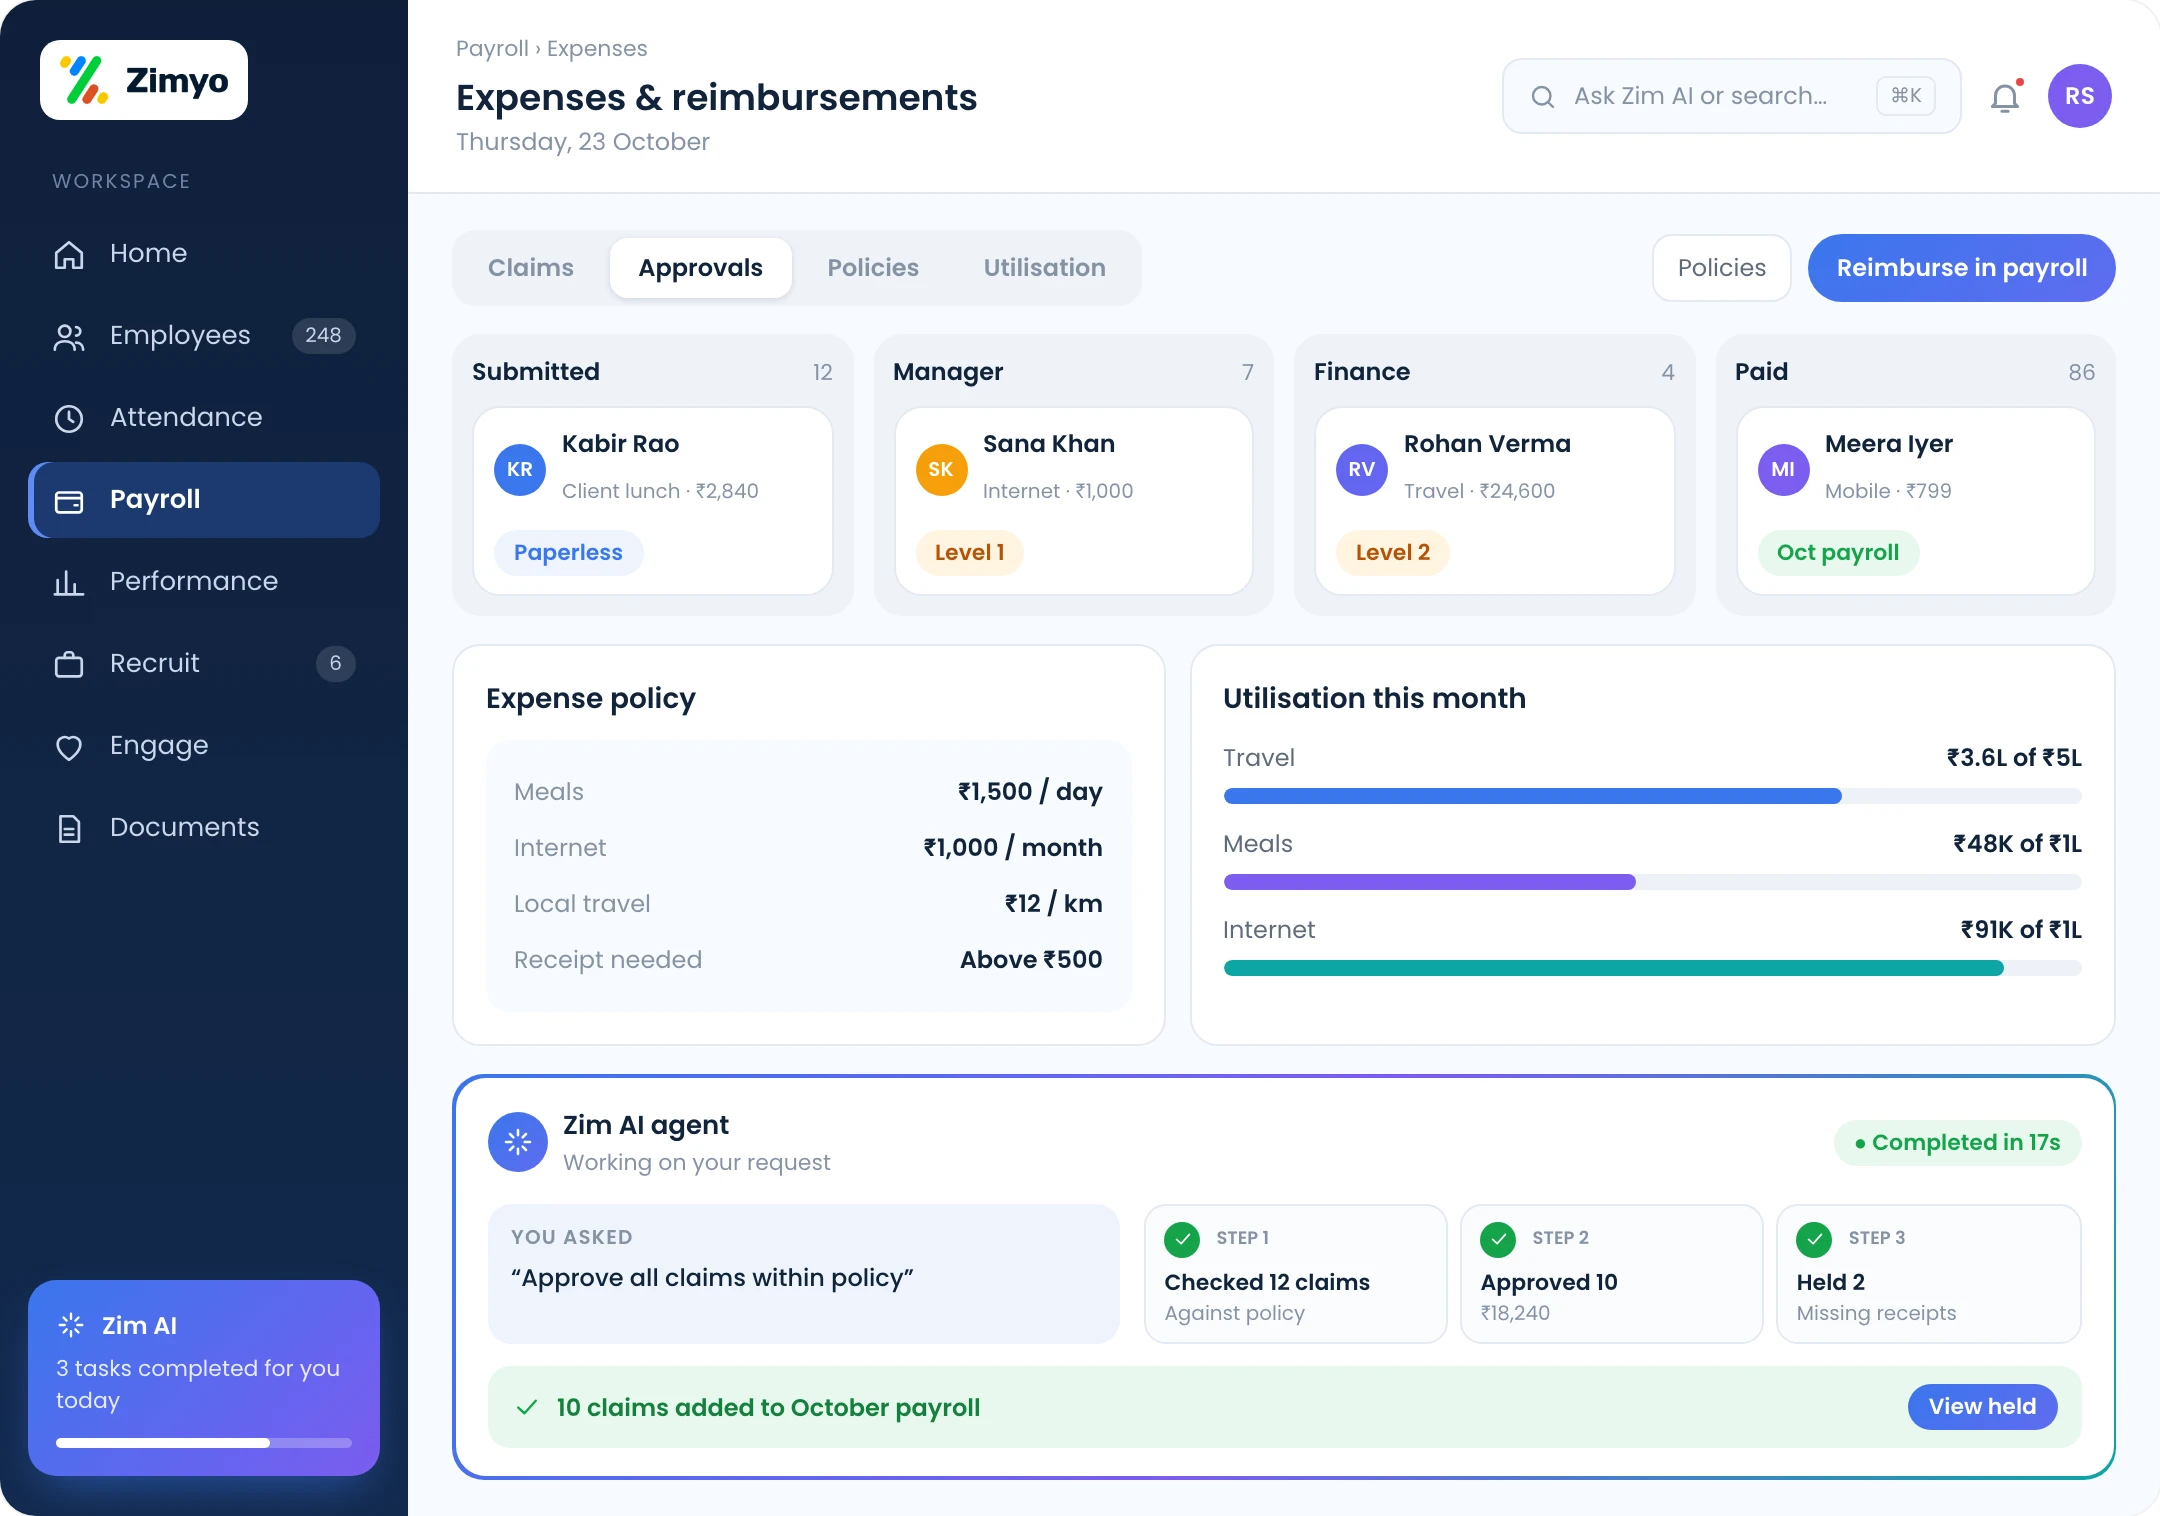Open Recruit in the sidebar

tap(204, 664)
